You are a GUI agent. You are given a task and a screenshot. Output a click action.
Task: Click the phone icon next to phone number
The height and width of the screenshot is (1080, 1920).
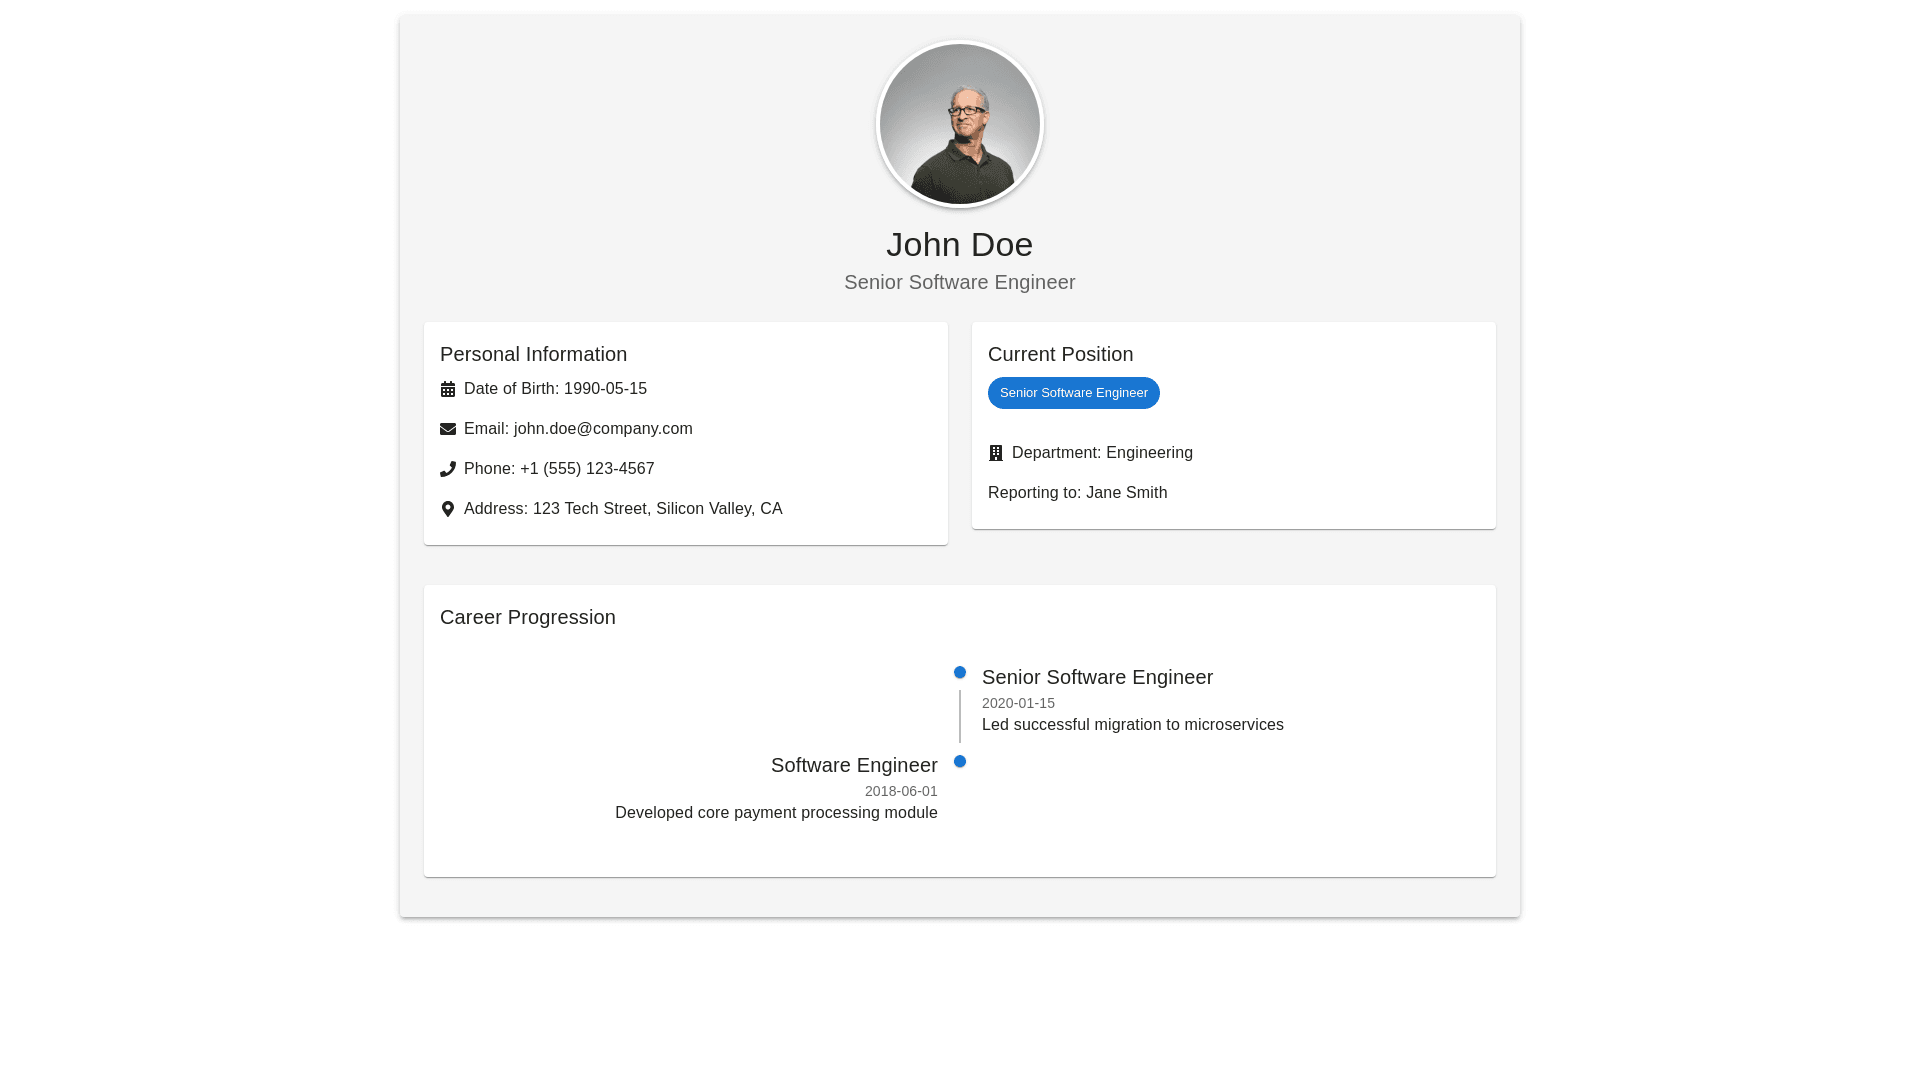(448, 469)
